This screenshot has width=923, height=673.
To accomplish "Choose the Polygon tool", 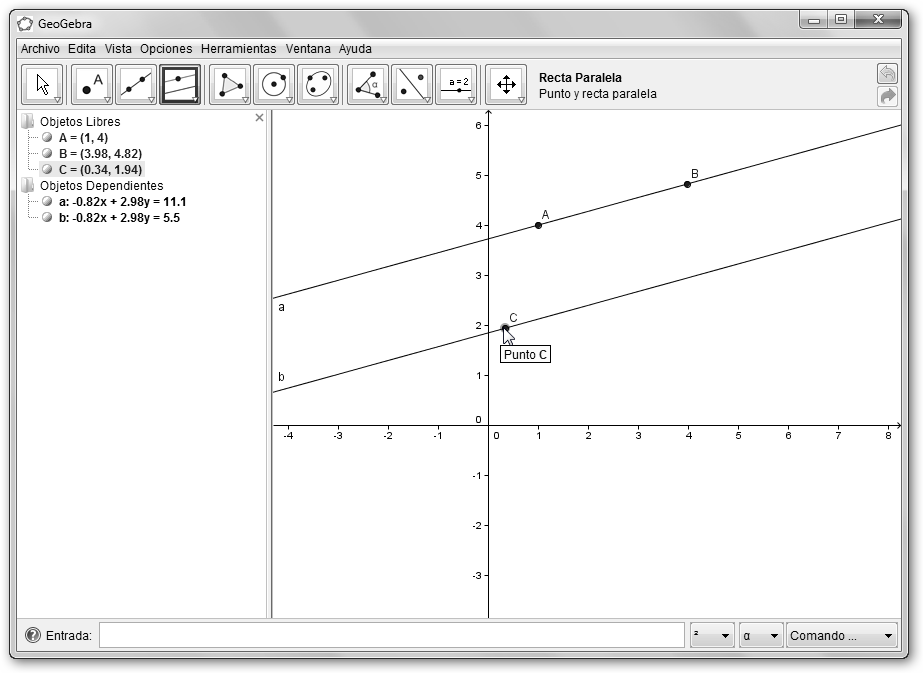I will click(230, 85).
